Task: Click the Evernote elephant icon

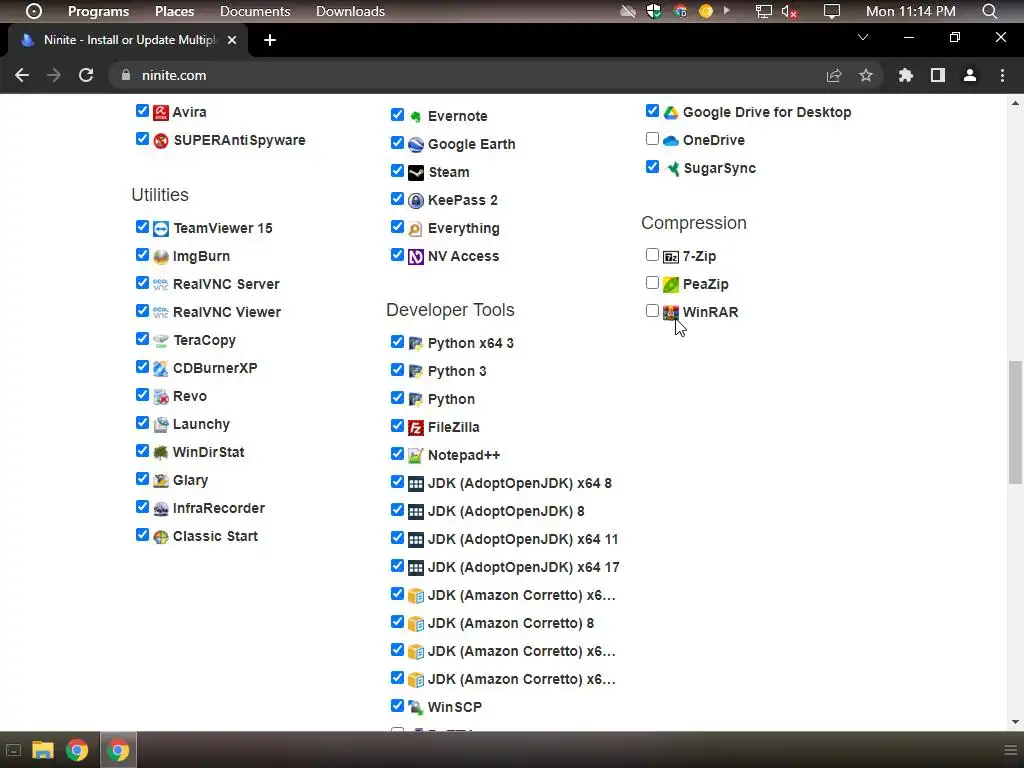Action: point(416,116)
